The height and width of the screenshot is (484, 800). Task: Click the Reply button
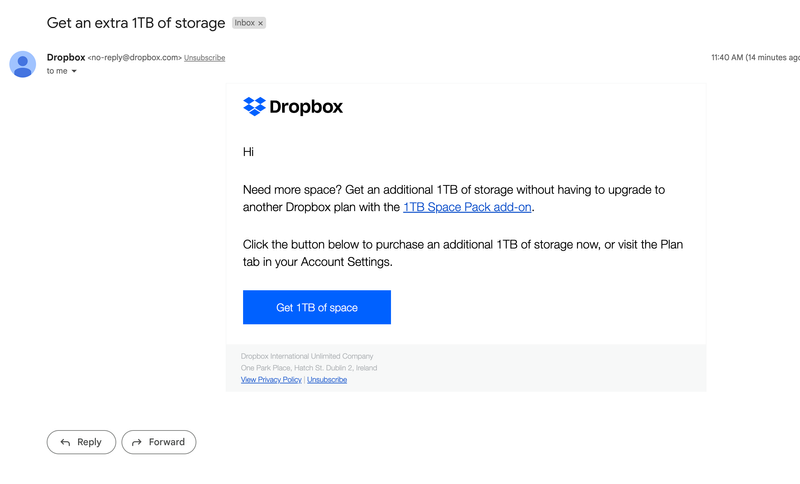[x=81, y=442]
